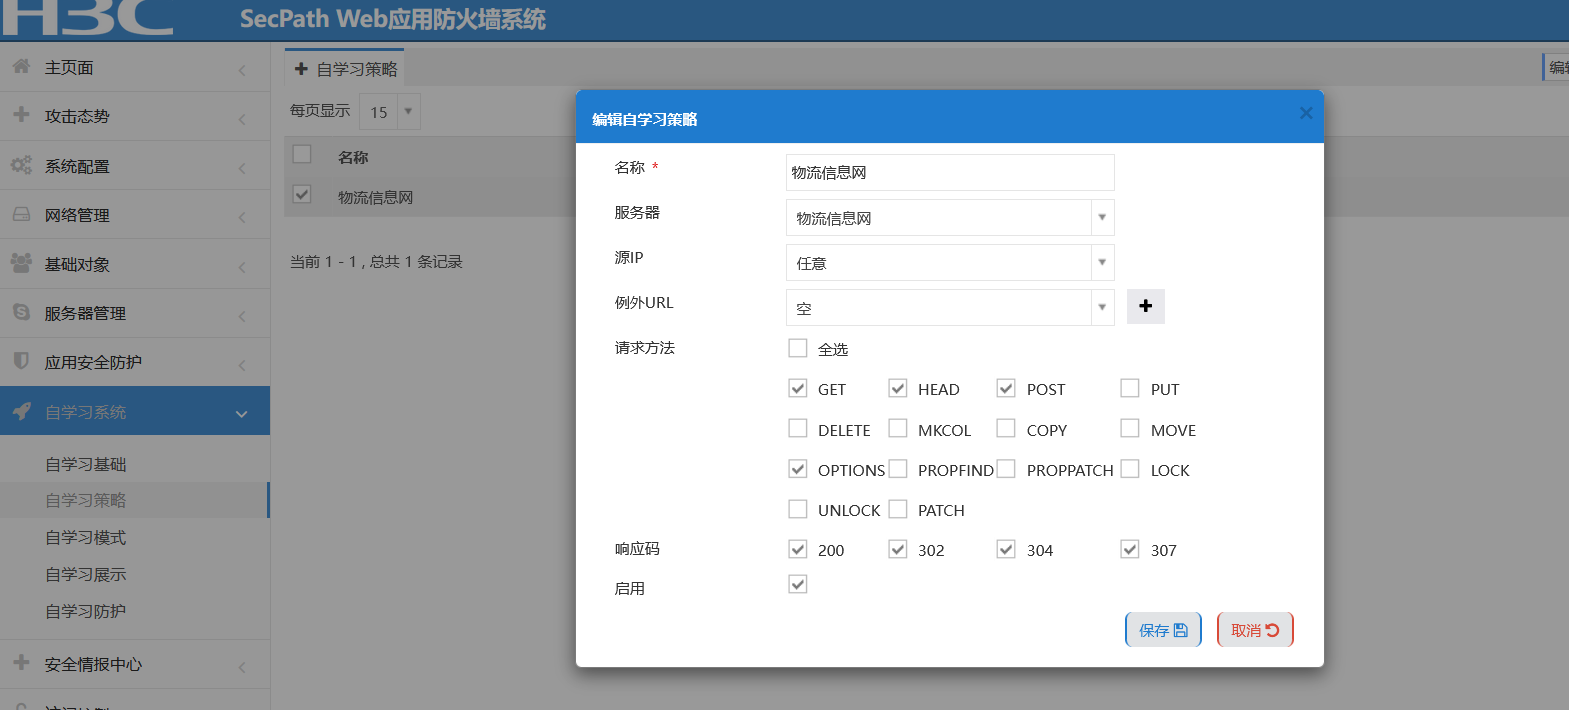Click the plus icon beside 安全情报中心

[21, 662]
